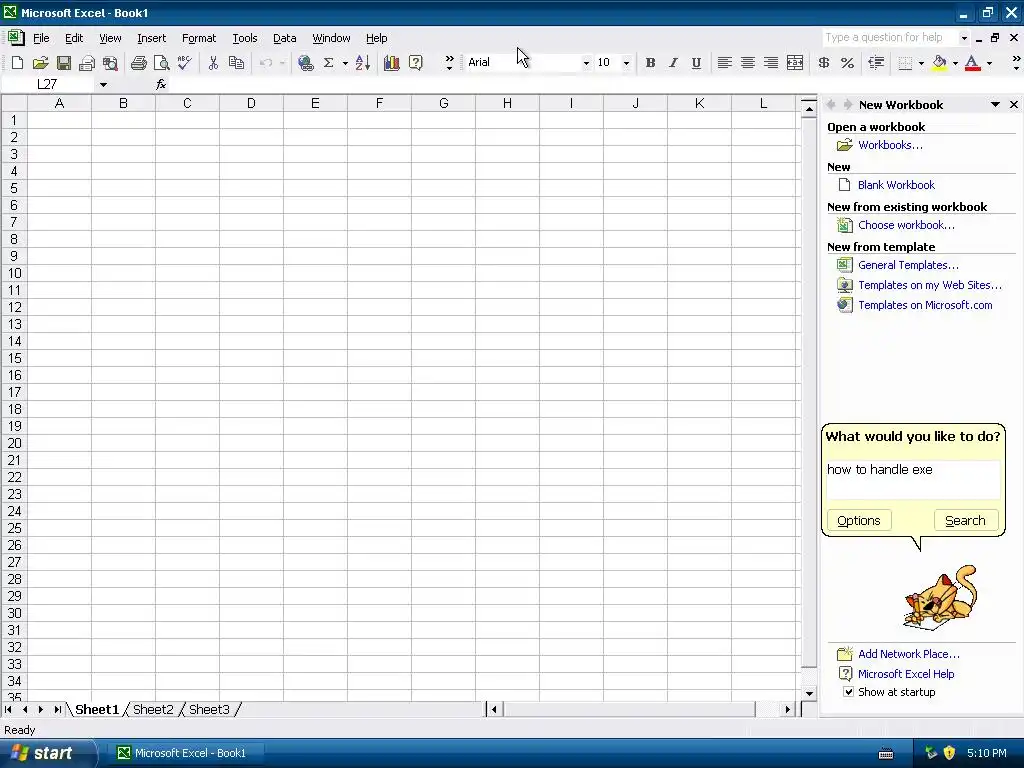The height and width of the screenshot is (768, 1024).
Task: Expand the Font Color dropdown arrow
Action: pyautogui.click(x=989, y=63)
